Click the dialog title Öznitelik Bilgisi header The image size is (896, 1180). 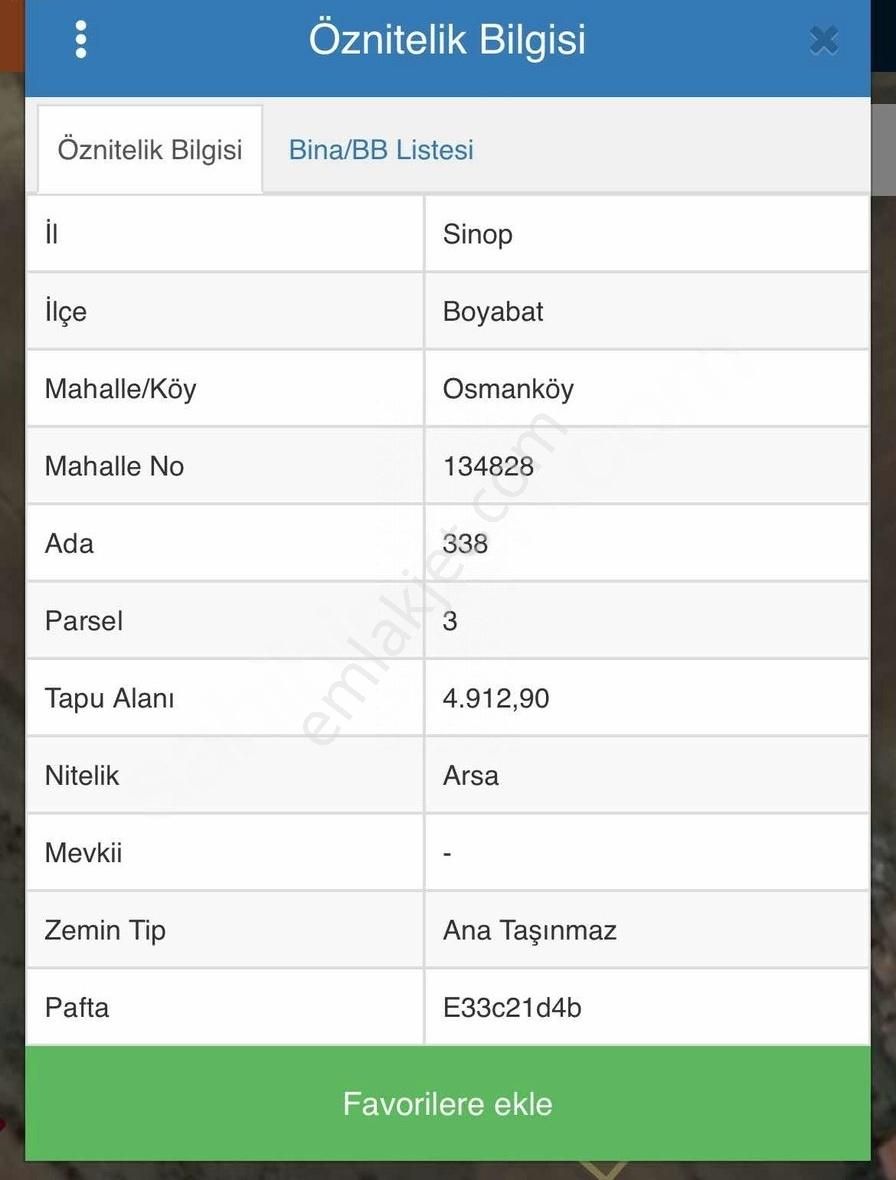coord(447,39)
